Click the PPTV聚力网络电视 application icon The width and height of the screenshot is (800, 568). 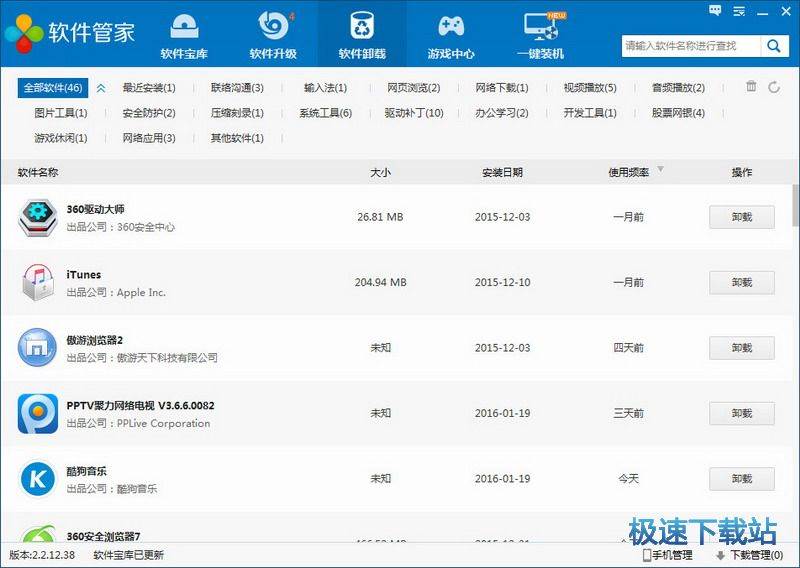[x=38, y=413]
